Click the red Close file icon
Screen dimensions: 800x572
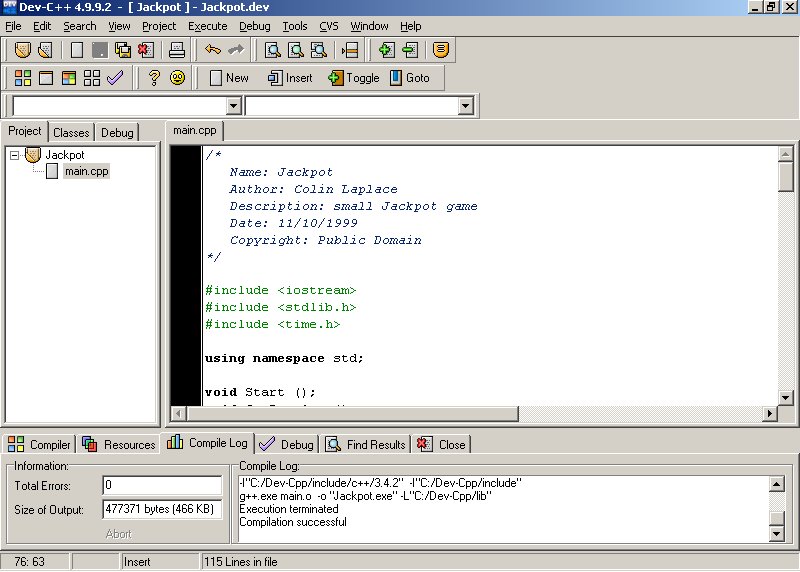145,49
